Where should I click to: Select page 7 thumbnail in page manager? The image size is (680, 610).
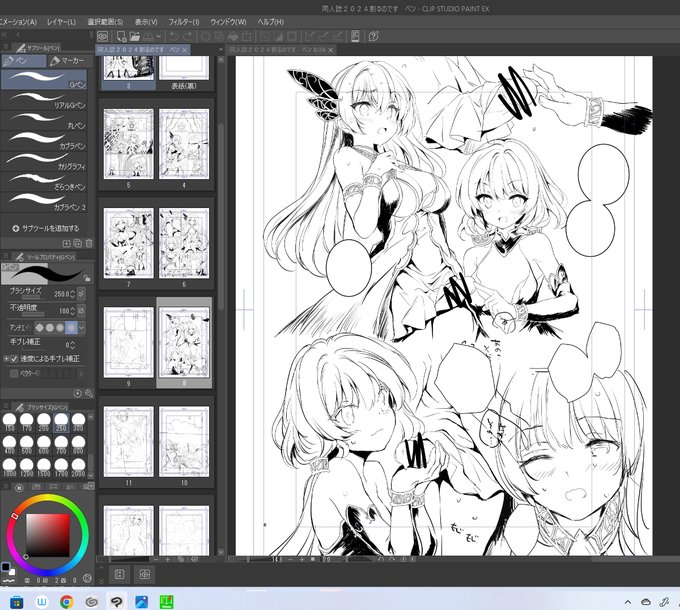(x=128, y=243)
